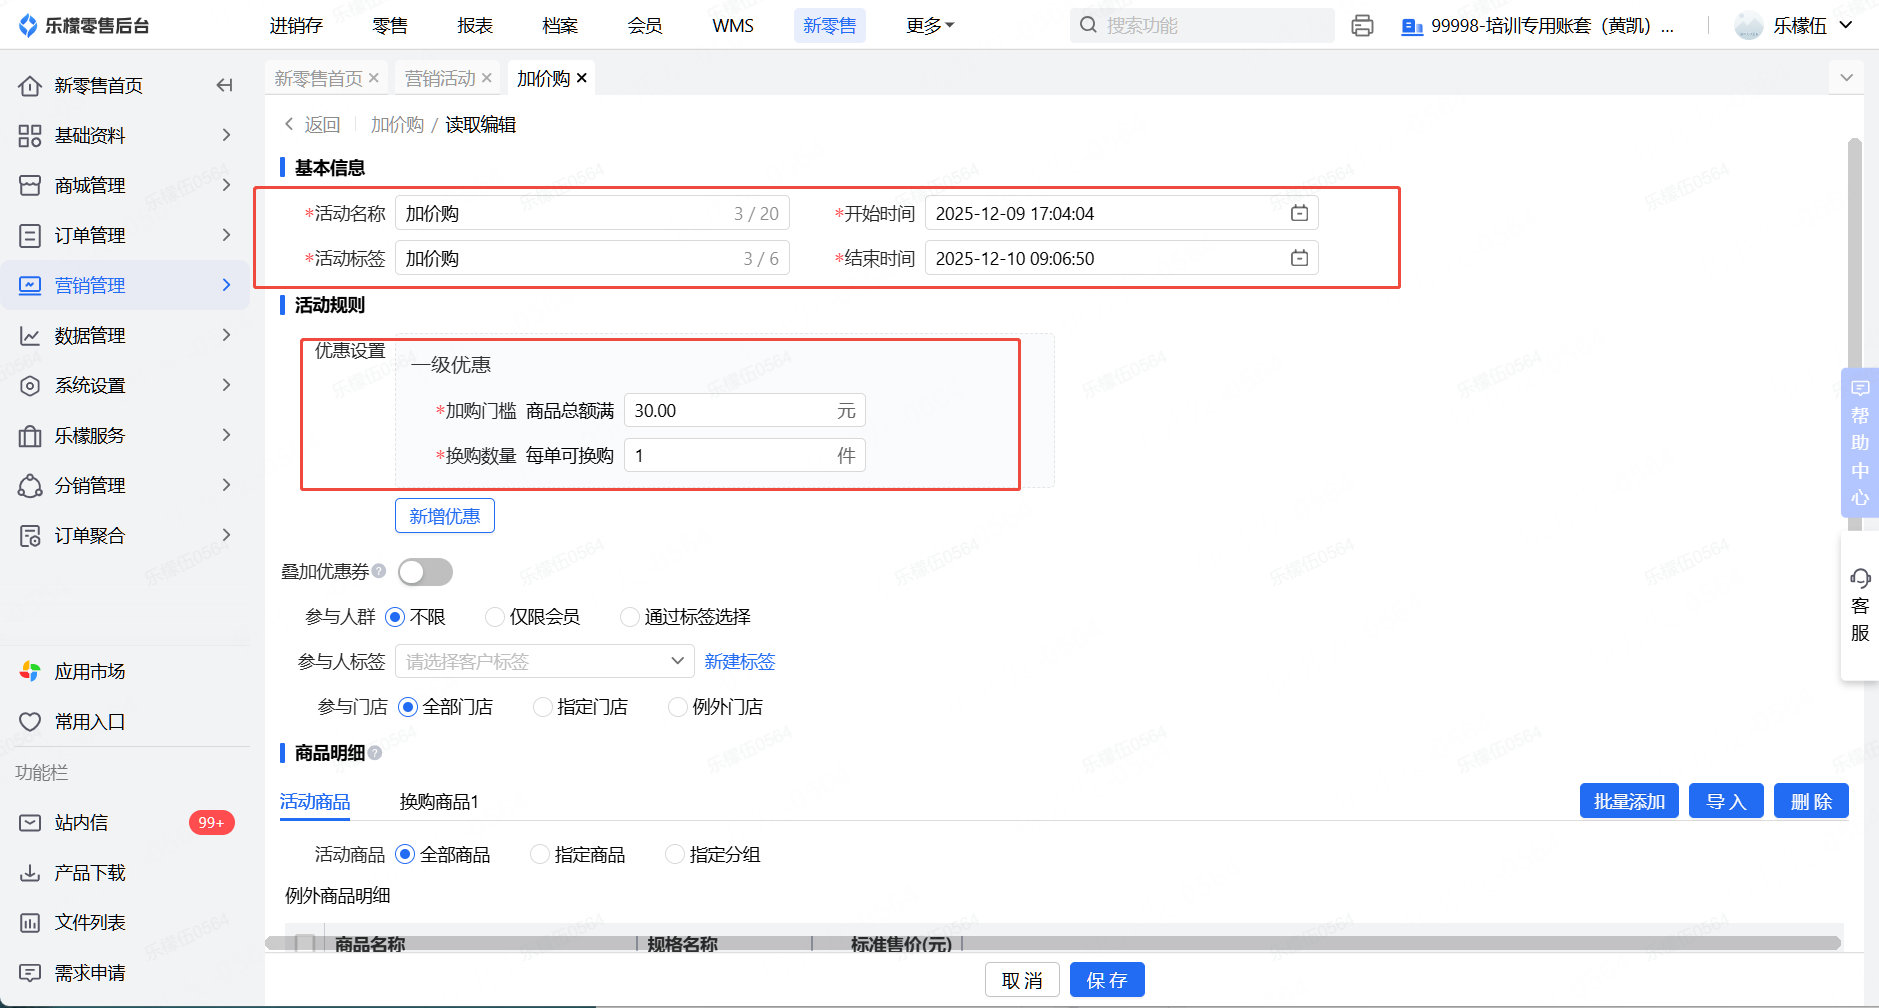Click the 乐檬服务 icon
The height and width of the screenshot is (1008, 1879).
click(30, 436)
